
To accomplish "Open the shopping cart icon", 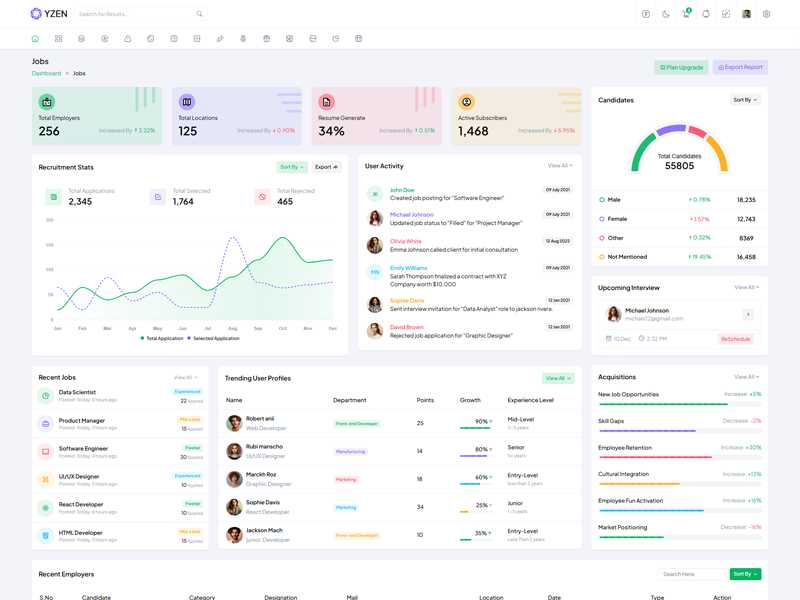I will click(x=686, y=14).
